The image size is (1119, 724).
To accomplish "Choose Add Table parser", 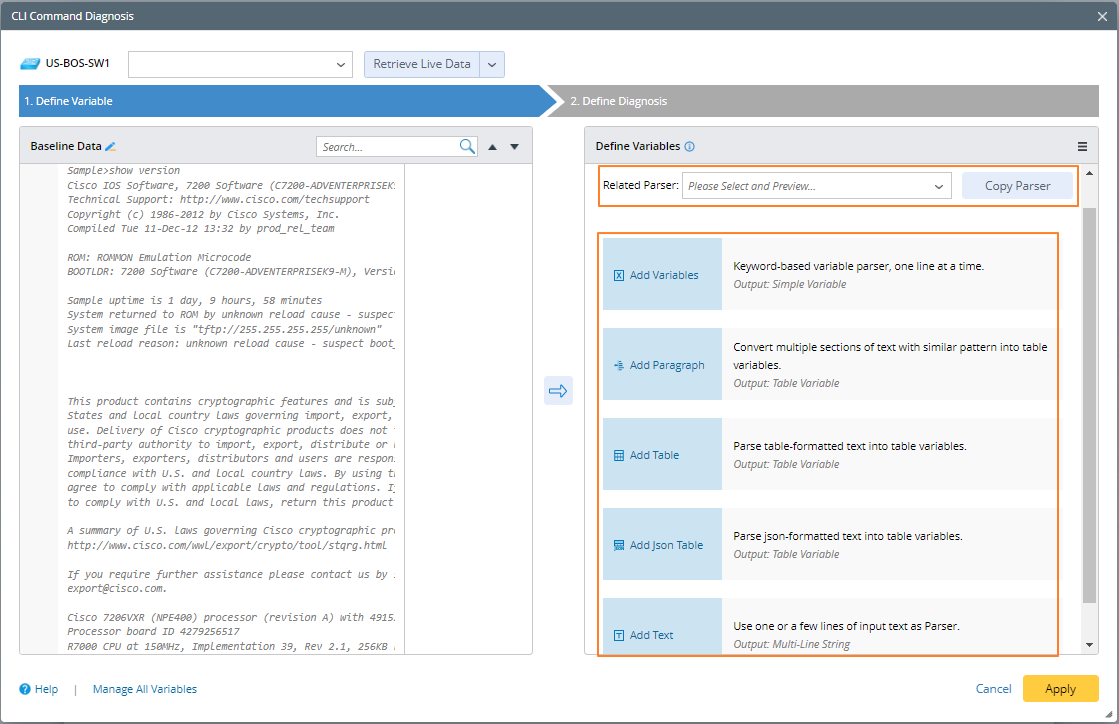I will [x=662, y=454].
